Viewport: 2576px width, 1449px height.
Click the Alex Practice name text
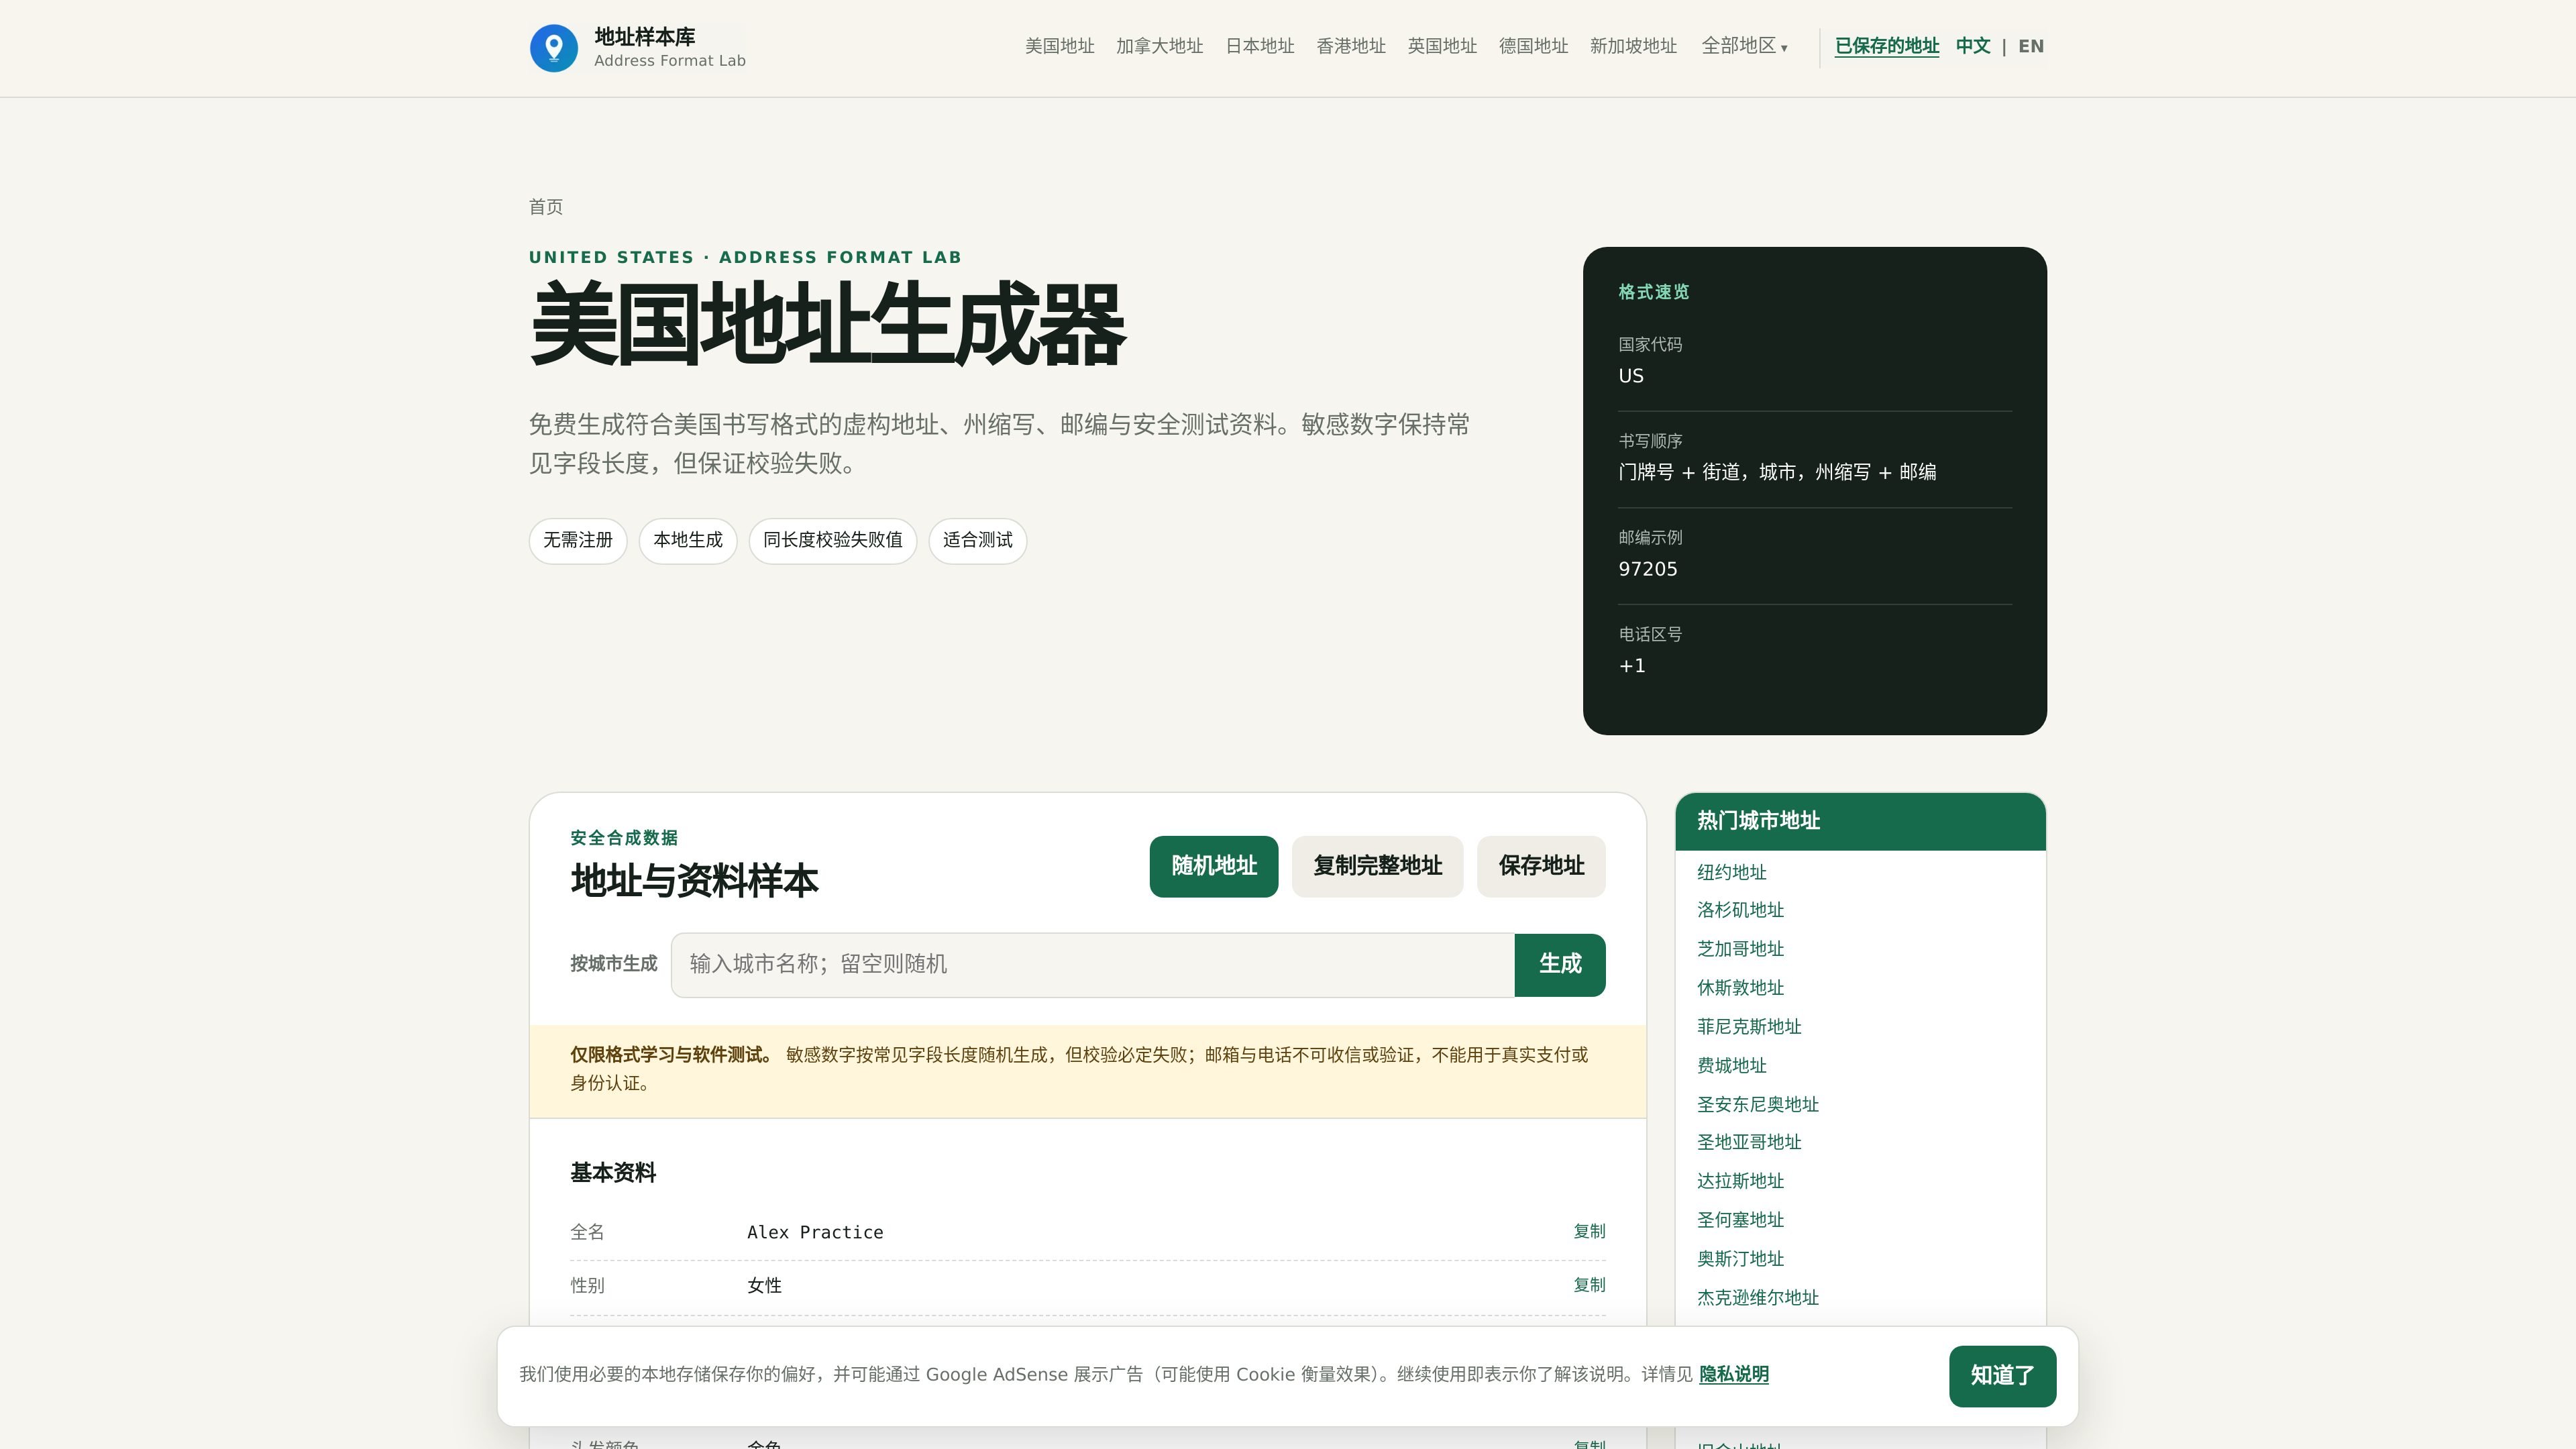click(815, 1233)
